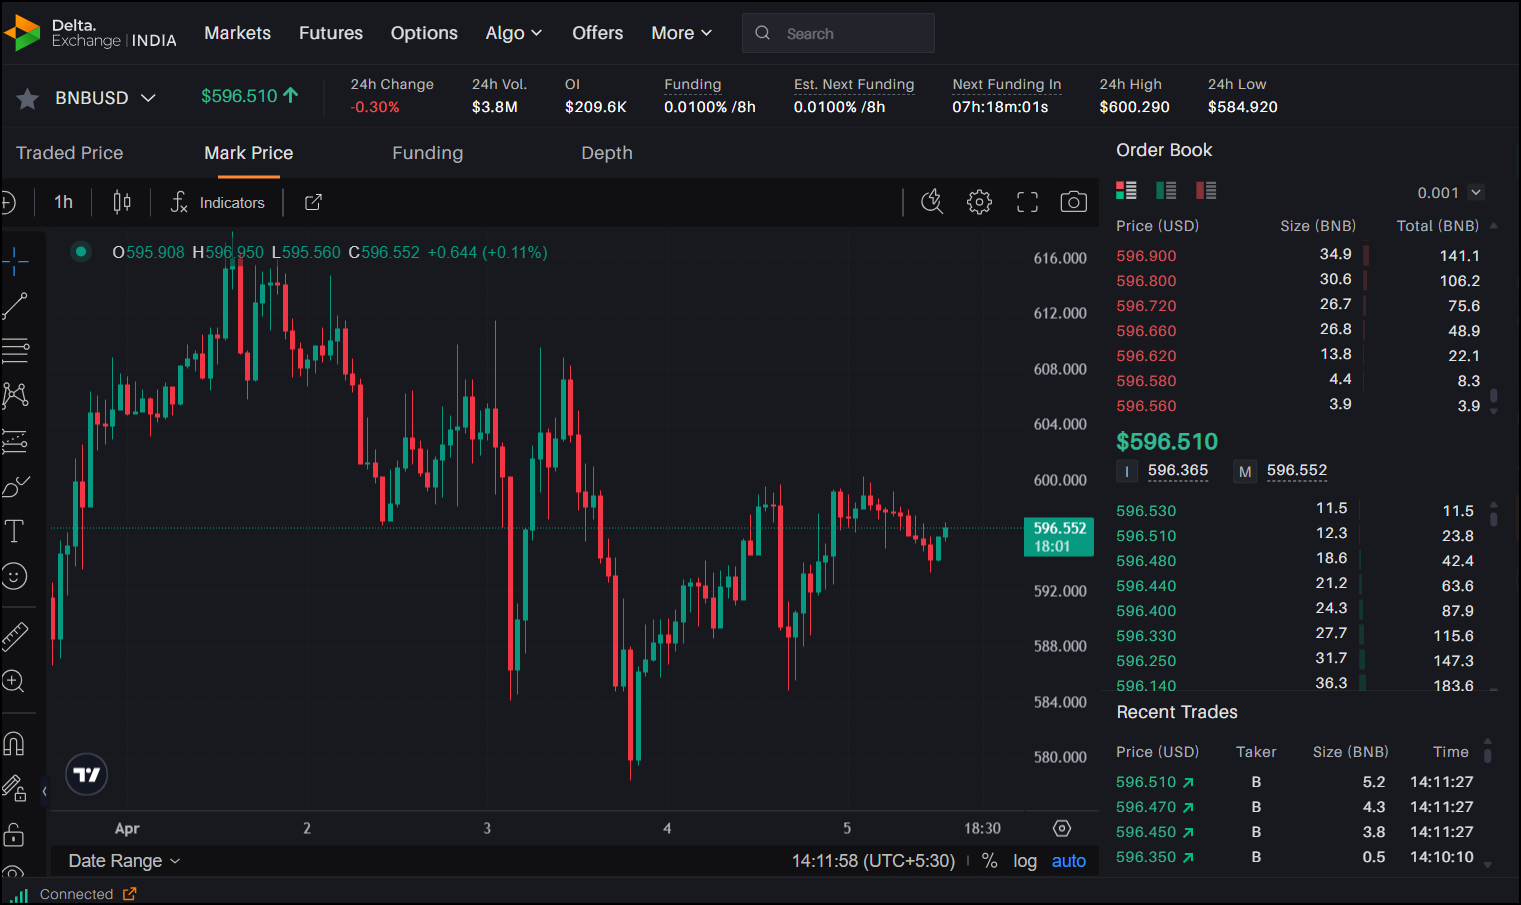
Task: Toggle logarithmic scale on price axis
Action: point(1024,861)
